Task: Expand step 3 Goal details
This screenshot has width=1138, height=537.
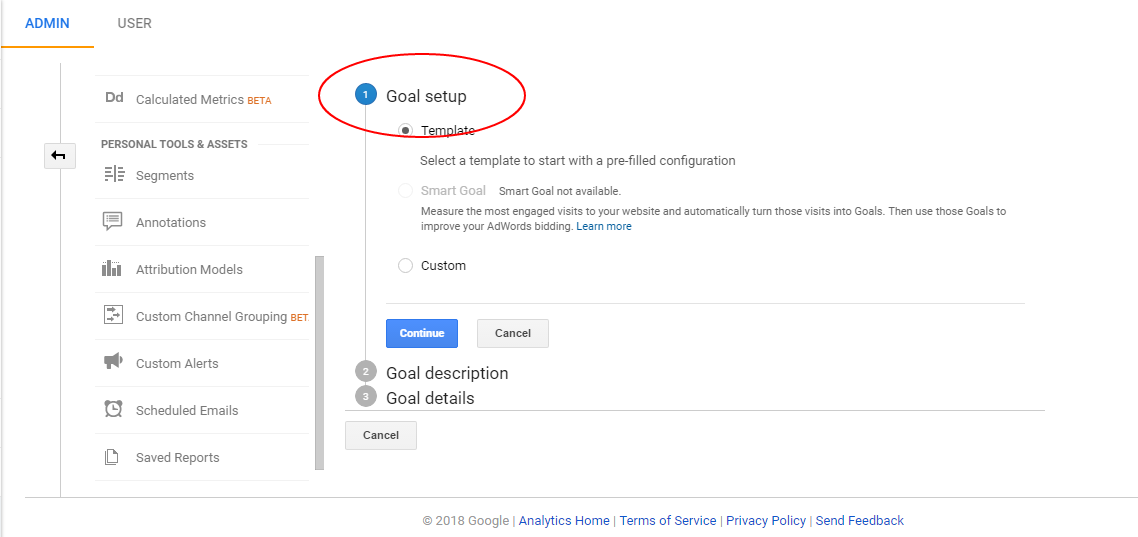Action: [x=430, y=398]
